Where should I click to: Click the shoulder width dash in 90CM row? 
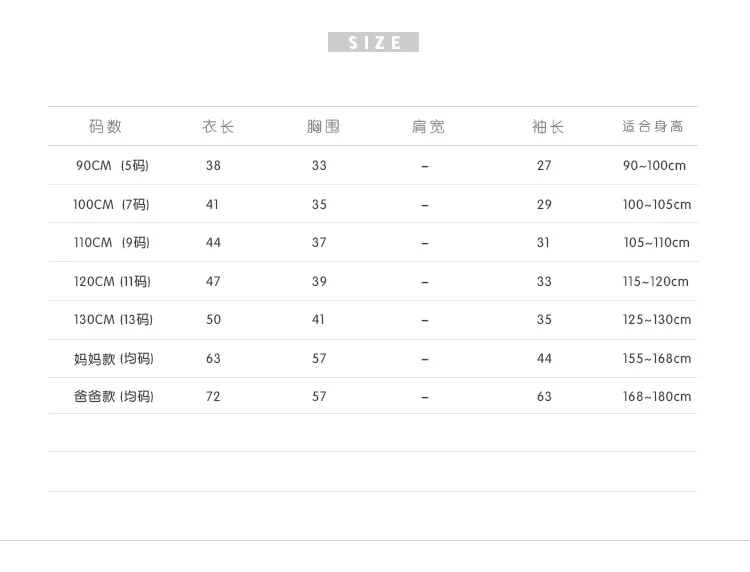[425, 166]
